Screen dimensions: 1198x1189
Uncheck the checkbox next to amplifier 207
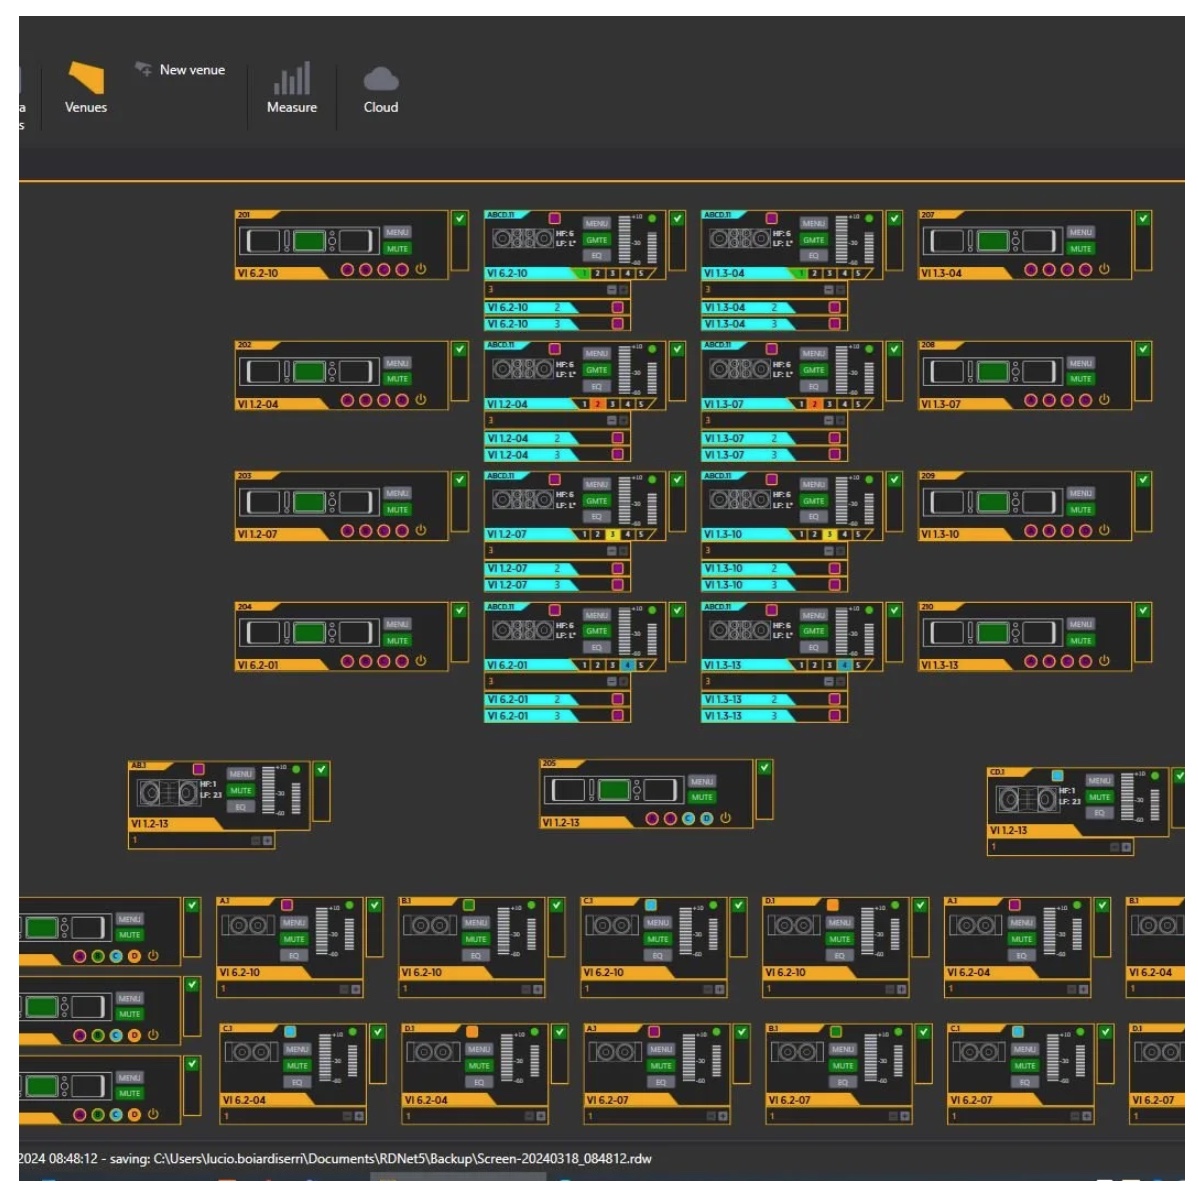point(1143,218)
